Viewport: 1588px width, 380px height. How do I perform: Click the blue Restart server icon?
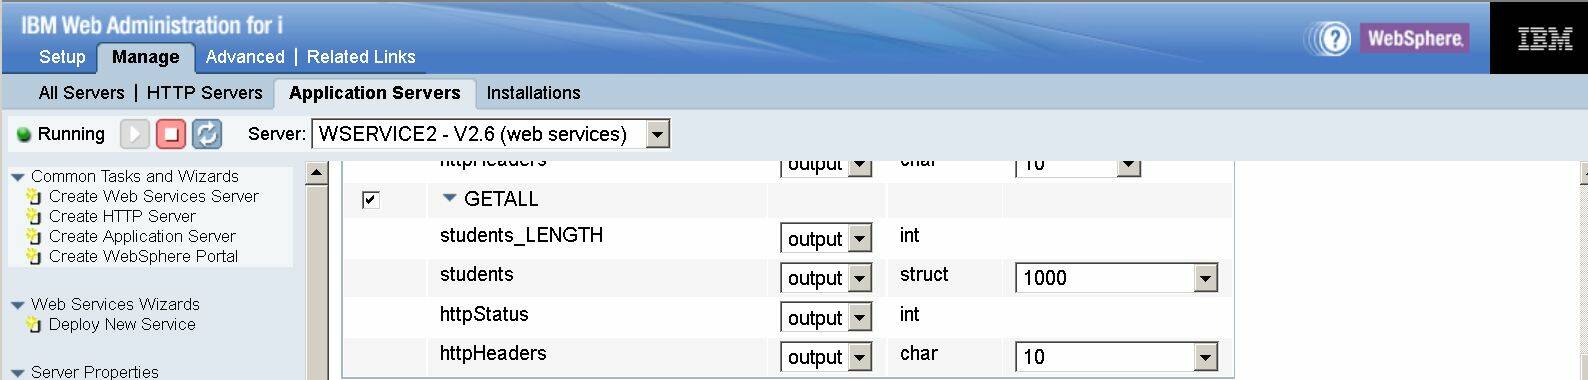[207, 134]
